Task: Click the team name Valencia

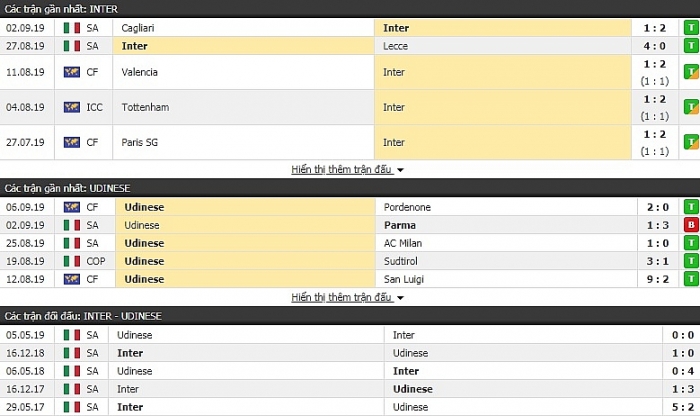Action: tap(139, 72)
